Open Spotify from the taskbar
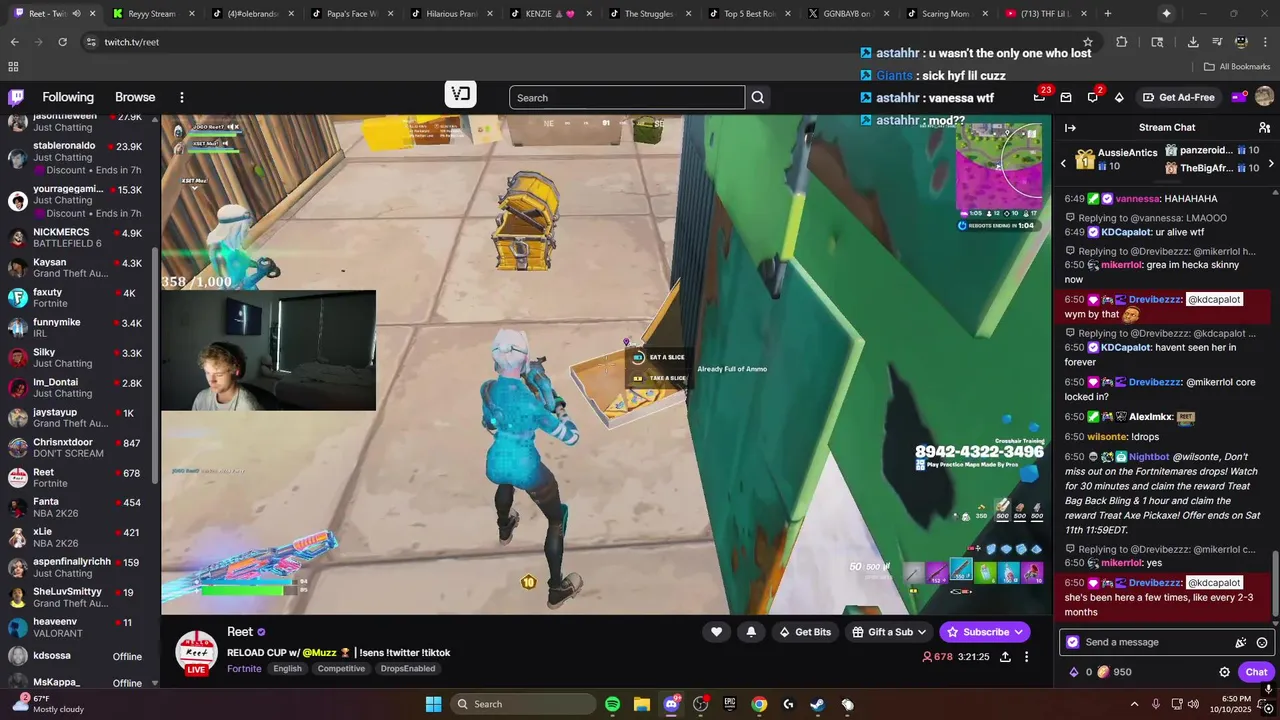The image size is (1280, 720). (x=613, y=704)
